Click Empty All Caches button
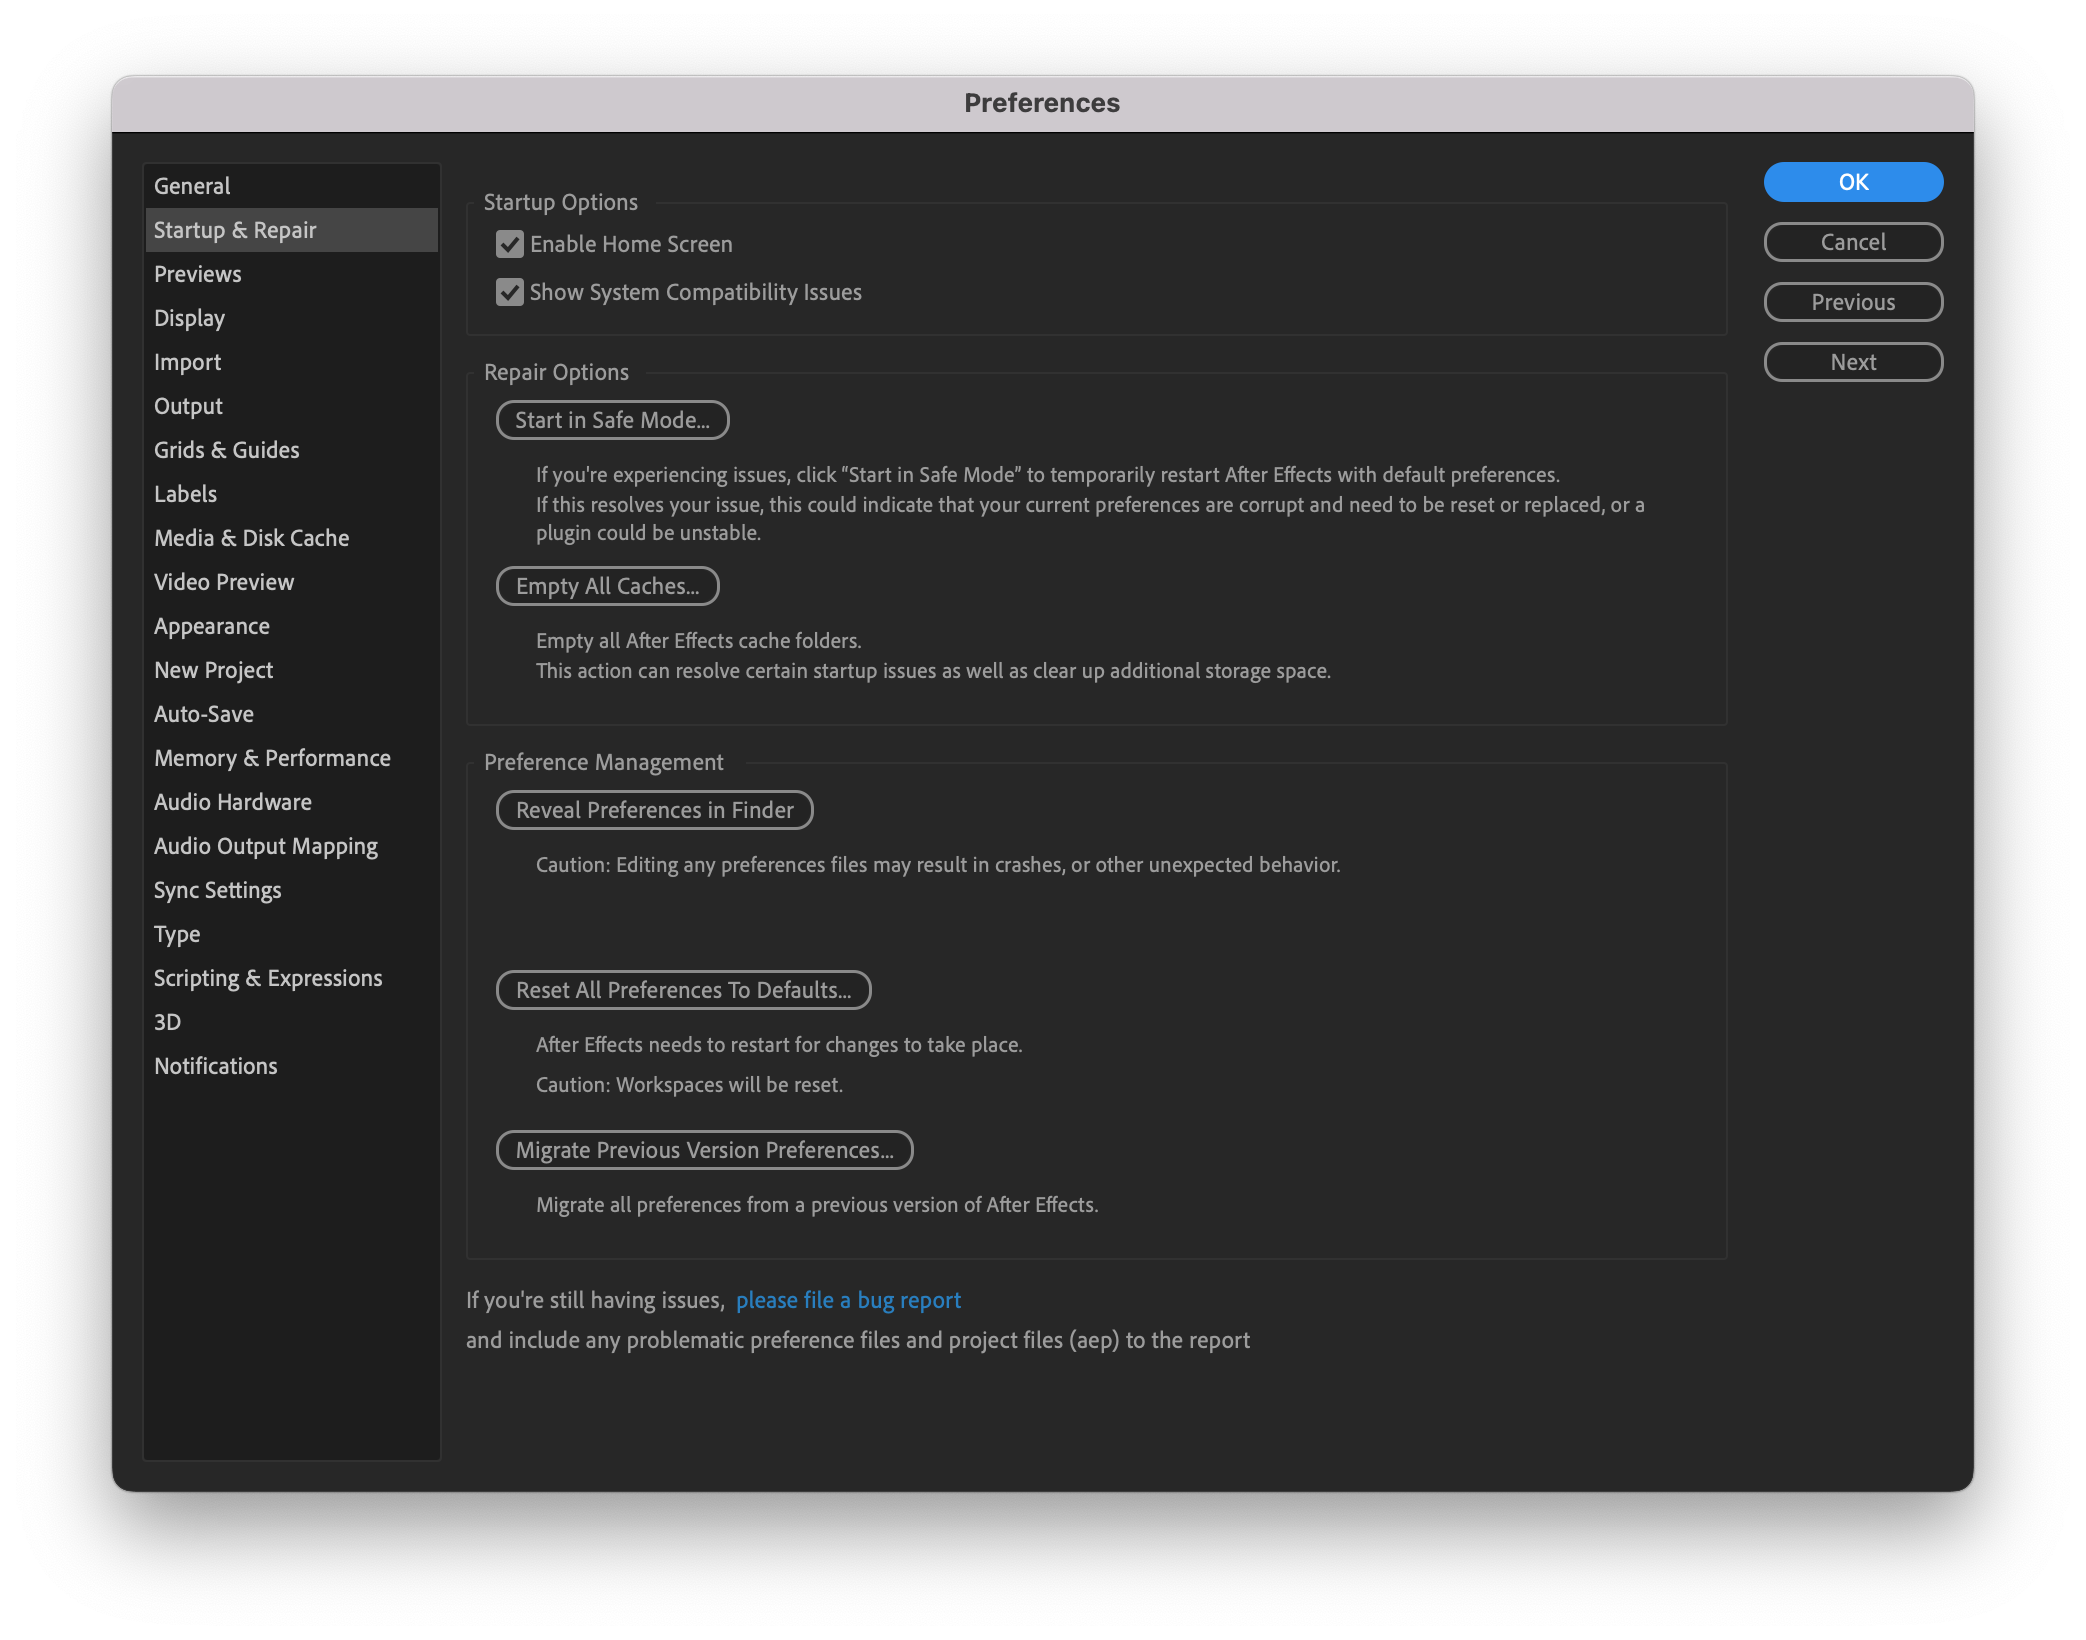The width and height of the screenshot is (2086, 1640). point(607,586)
